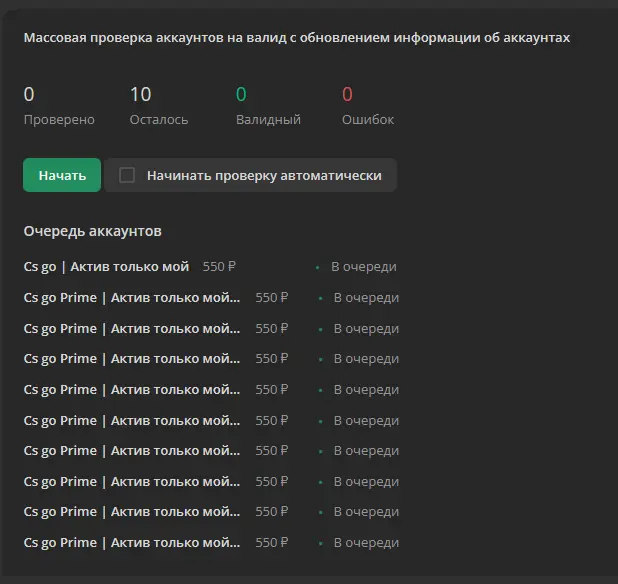Click the 550 ₽ price of the last account
Image resolution: width=618 pixels, height=584 pixels.
(272, 543)
